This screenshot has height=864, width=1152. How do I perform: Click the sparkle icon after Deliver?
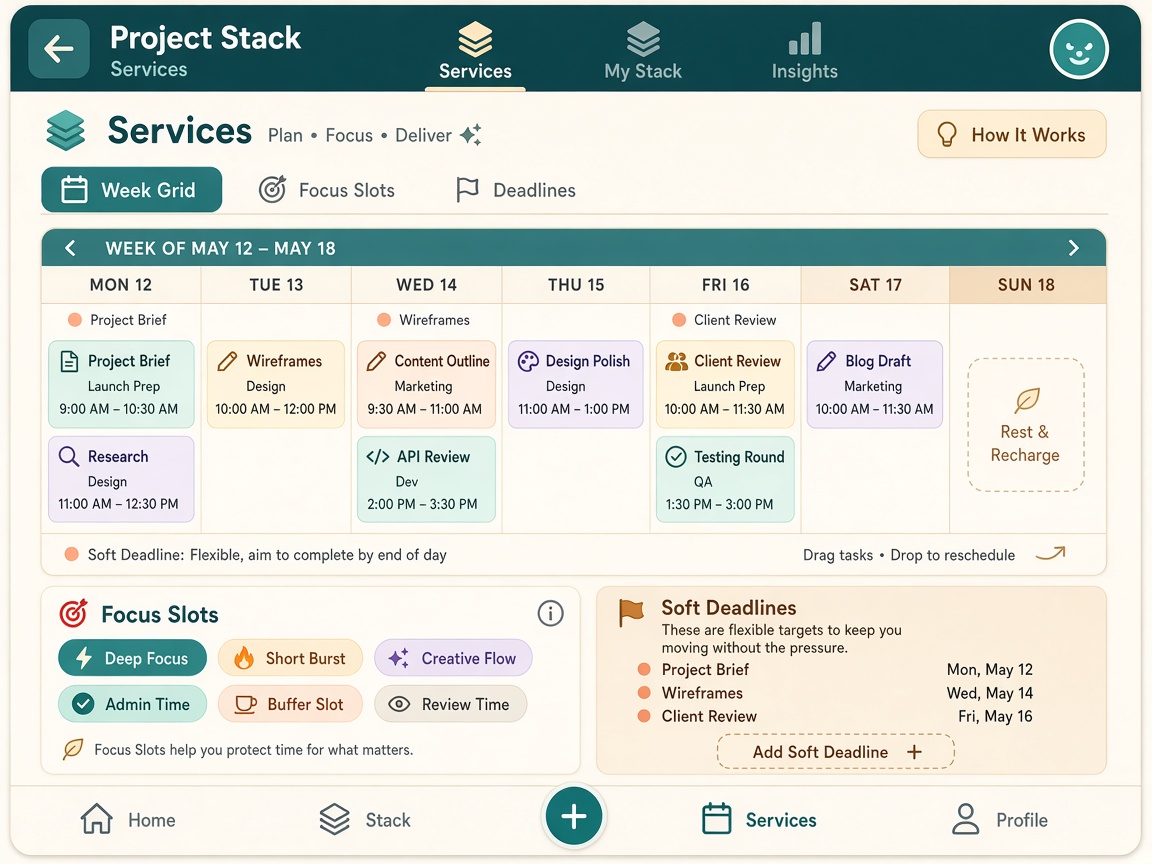[x=471, y=134]
